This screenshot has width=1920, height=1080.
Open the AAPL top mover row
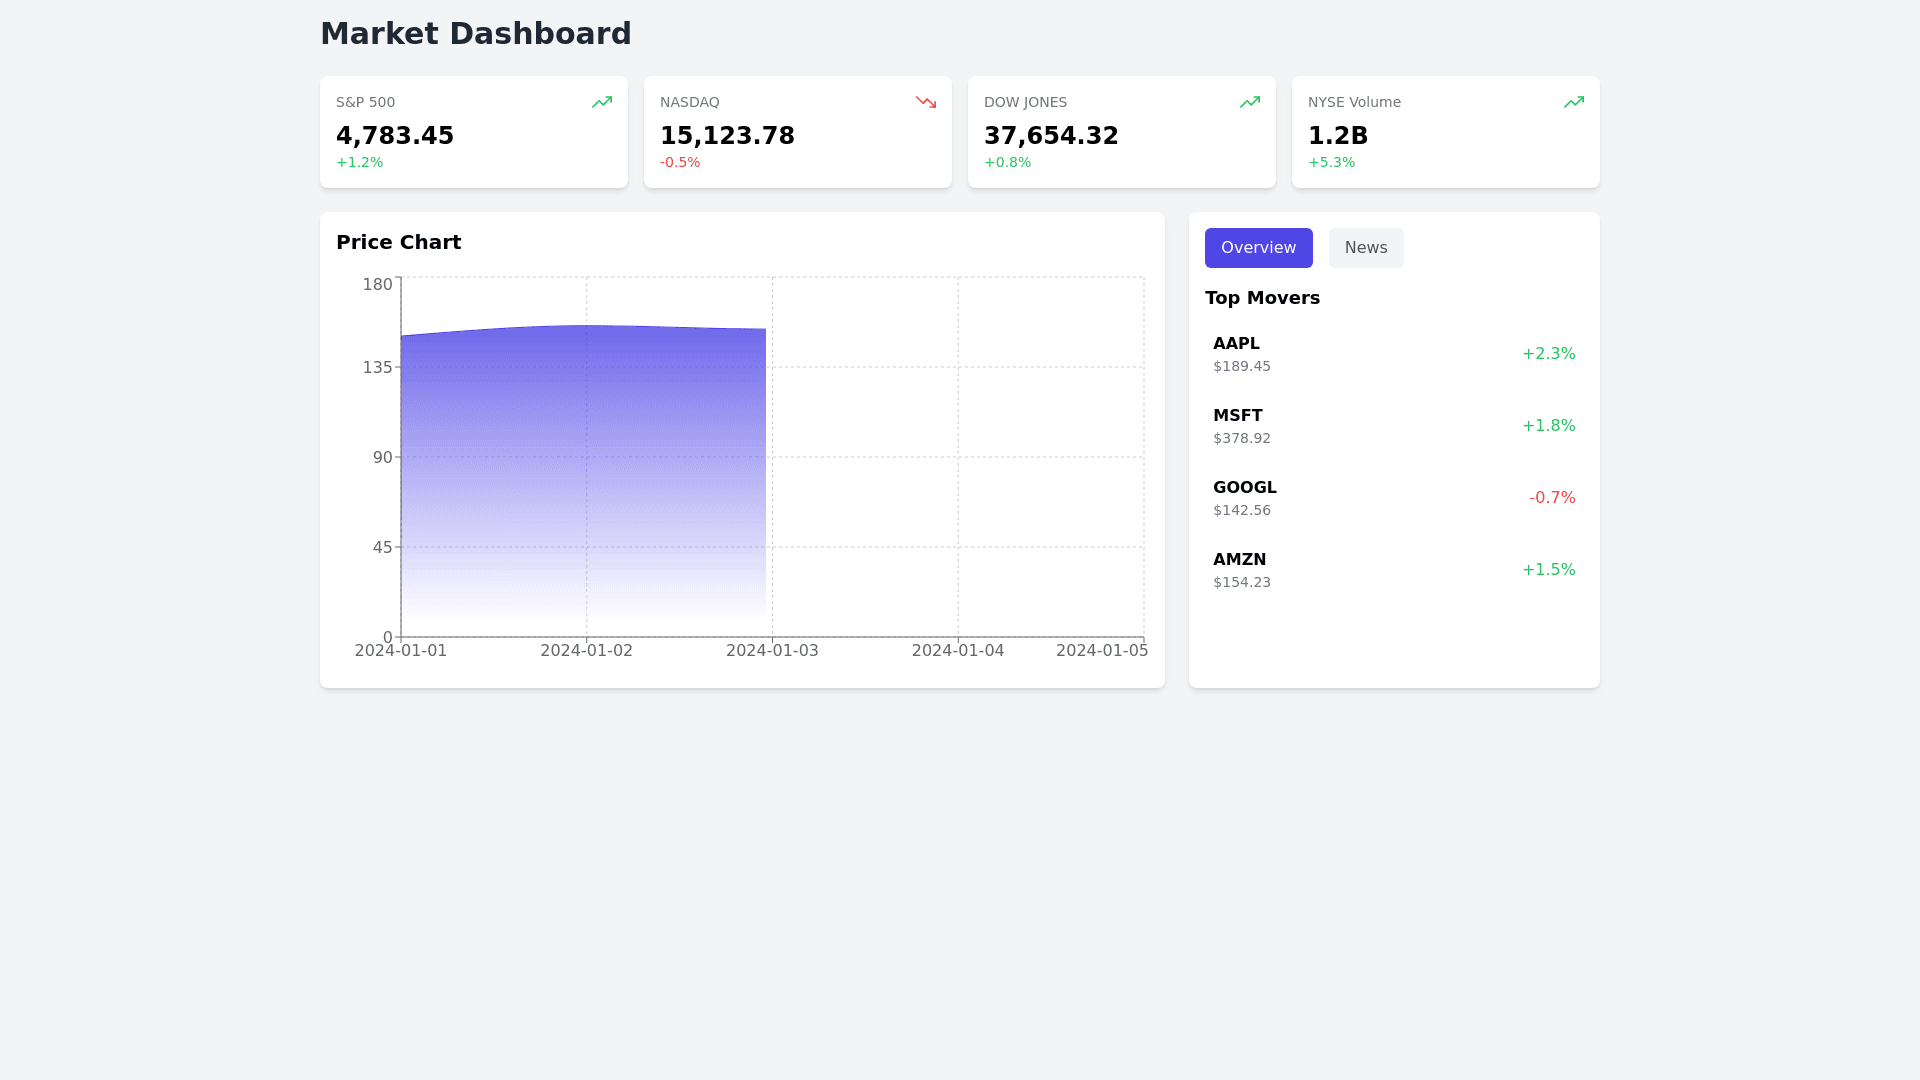click(x=1393, y=354)
